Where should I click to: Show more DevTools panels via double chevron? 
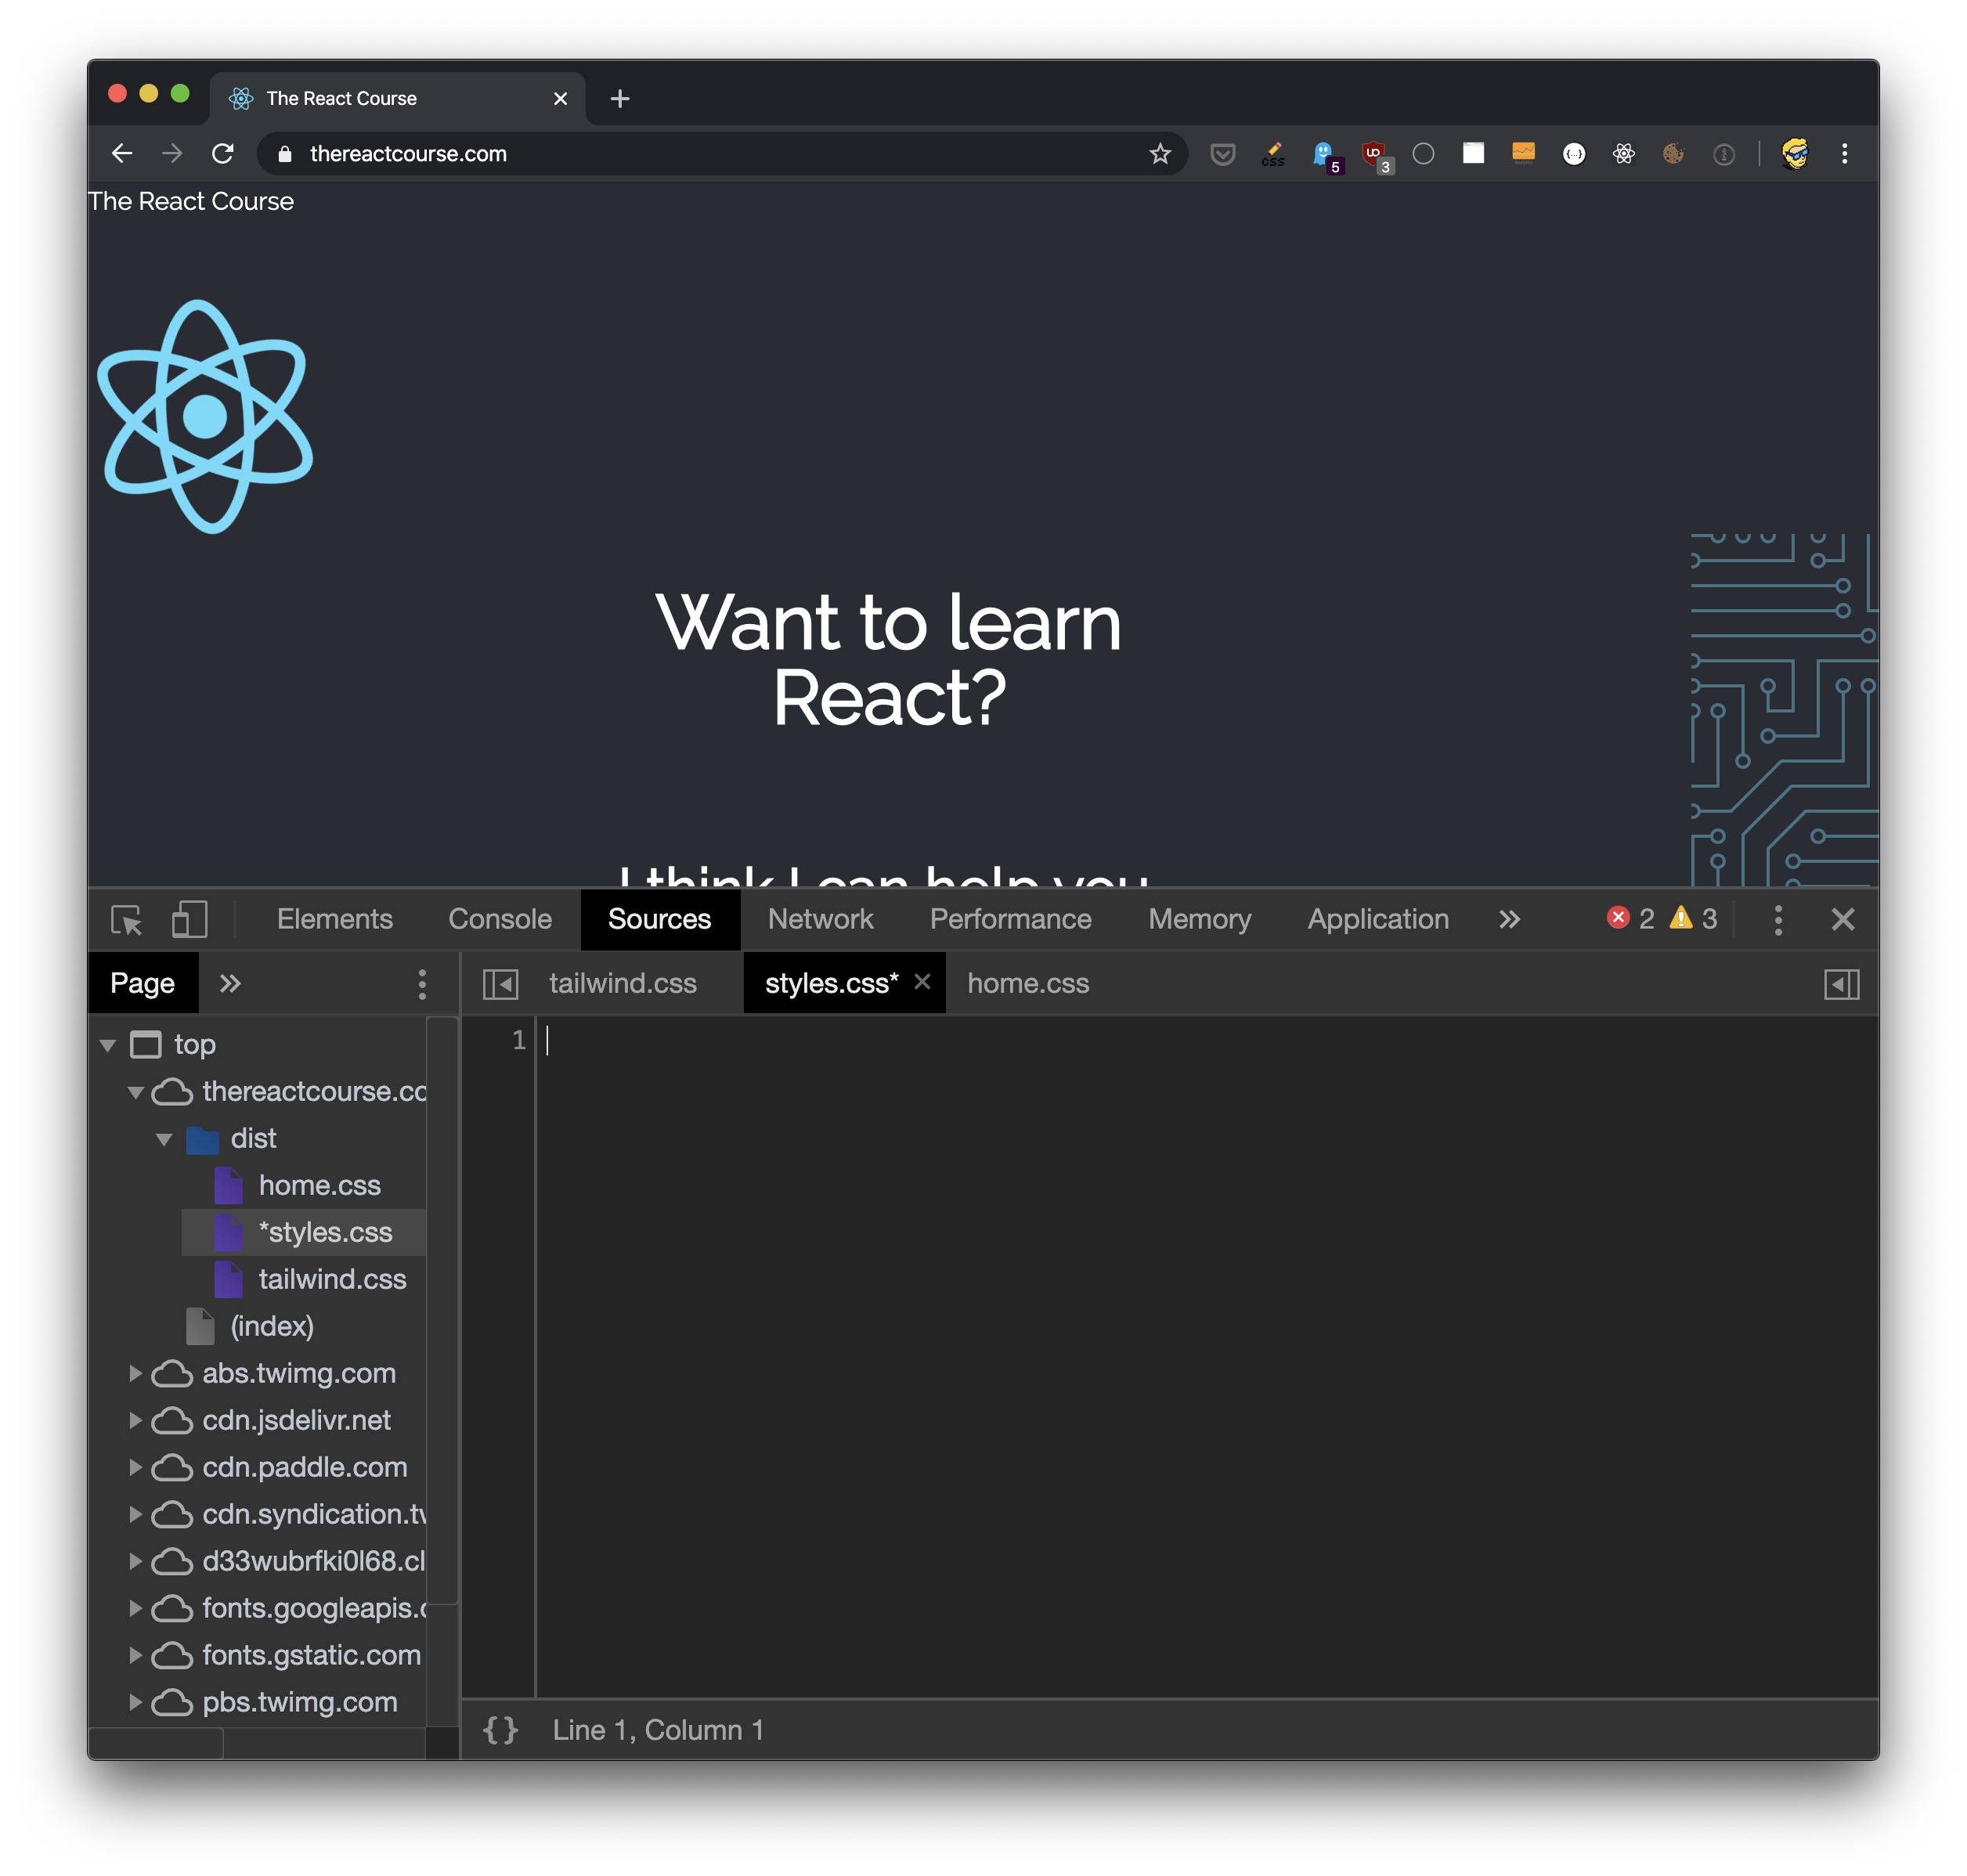1509,919
